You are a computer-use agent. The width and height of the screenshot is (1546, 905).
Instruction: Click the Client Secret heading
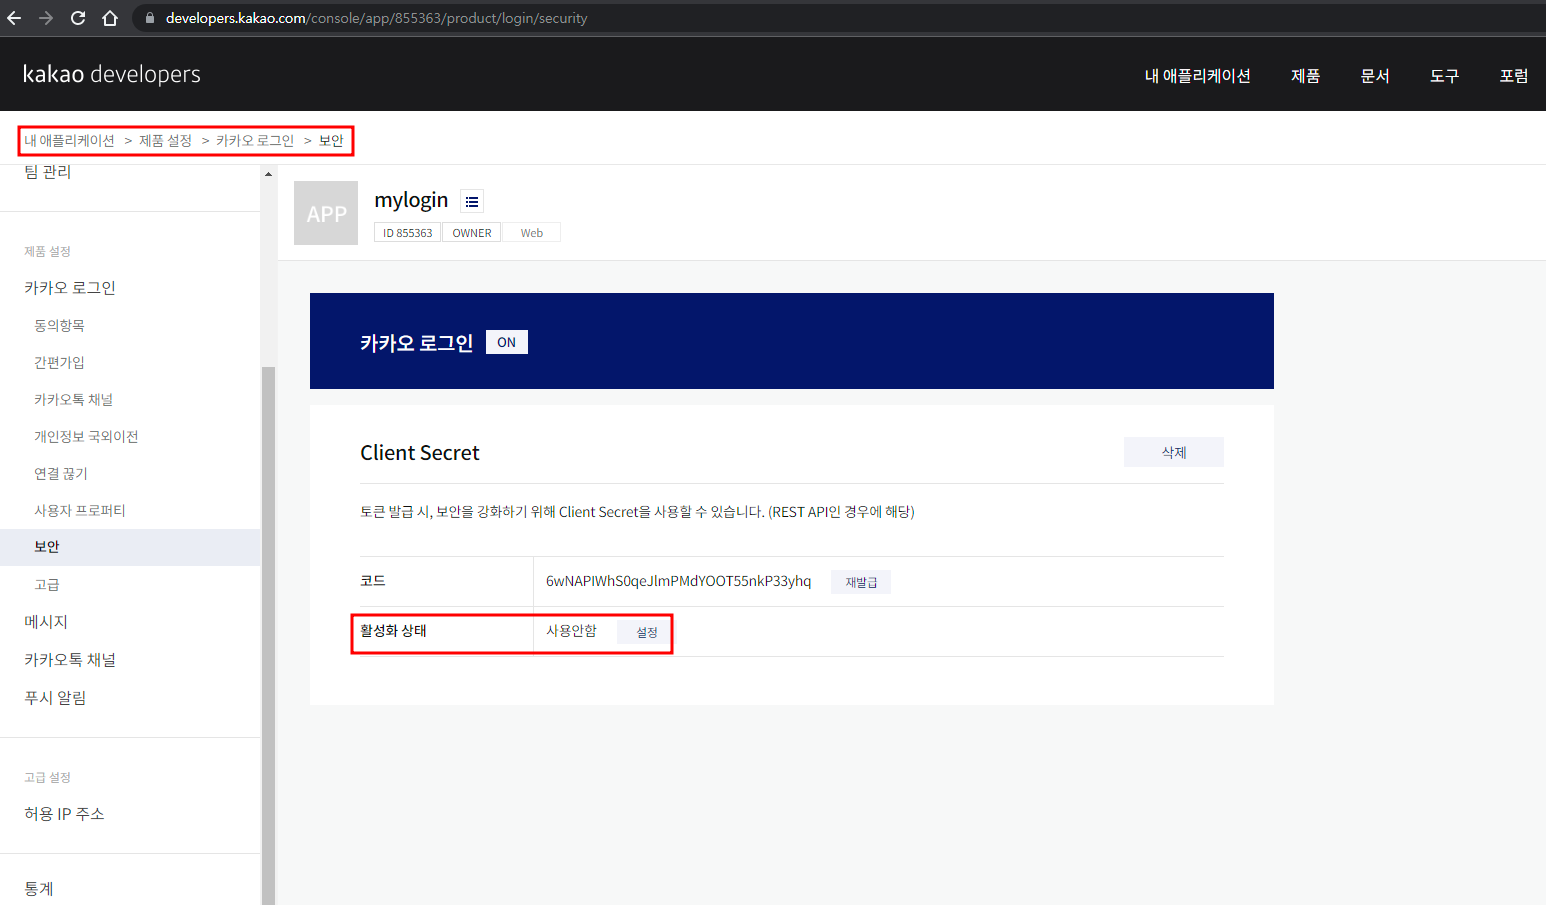coord(420,453)
